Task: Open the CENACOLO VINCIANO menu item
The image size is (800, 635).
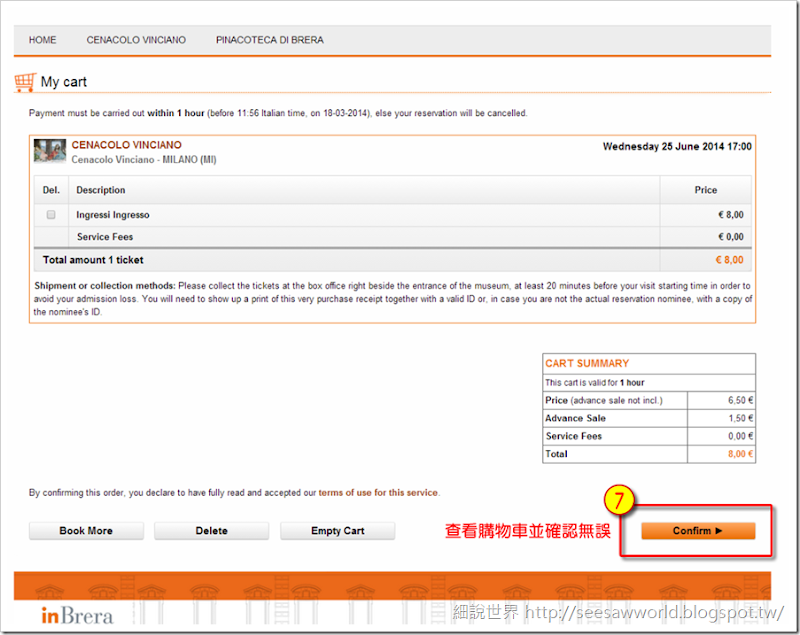Action: point(136,40)
